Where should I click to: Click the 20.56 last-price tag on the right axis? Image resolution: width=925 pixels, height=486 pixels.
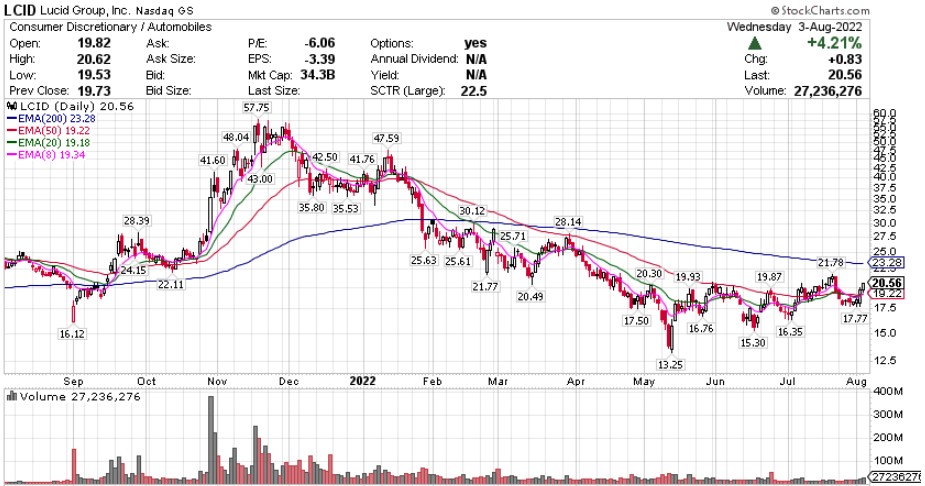[887, 283]
